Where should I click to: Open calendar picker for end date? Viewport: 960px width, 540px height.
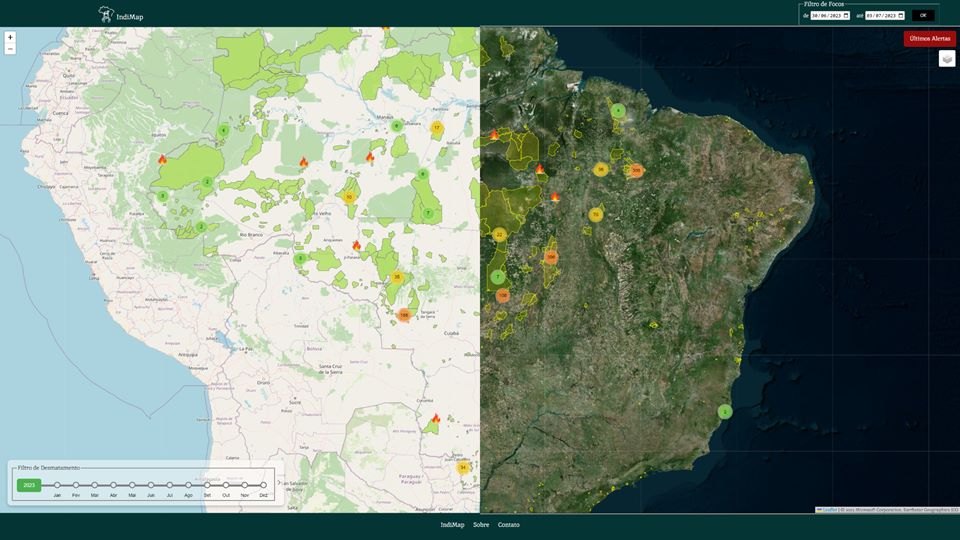[x=900, y=16]
